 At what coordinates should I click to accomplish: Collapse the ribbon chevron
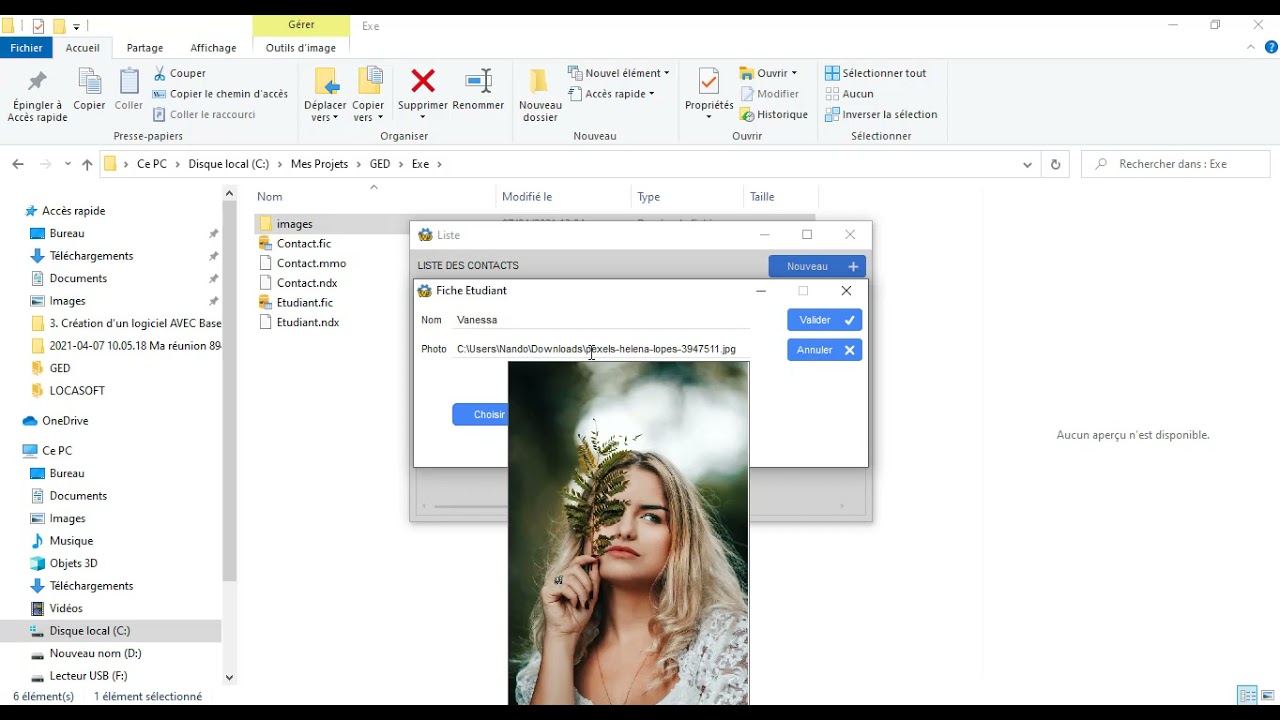point(1251,47)
